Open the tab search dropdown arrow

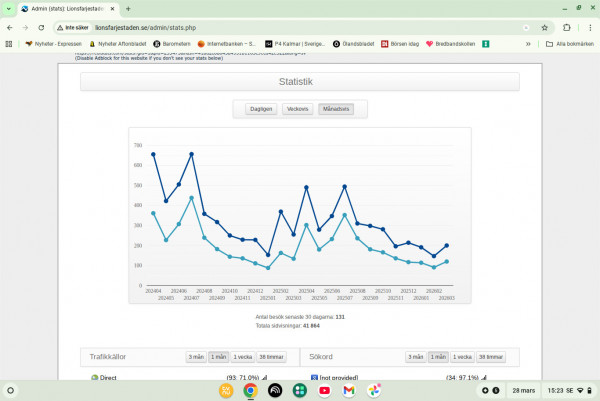(8, 9)
